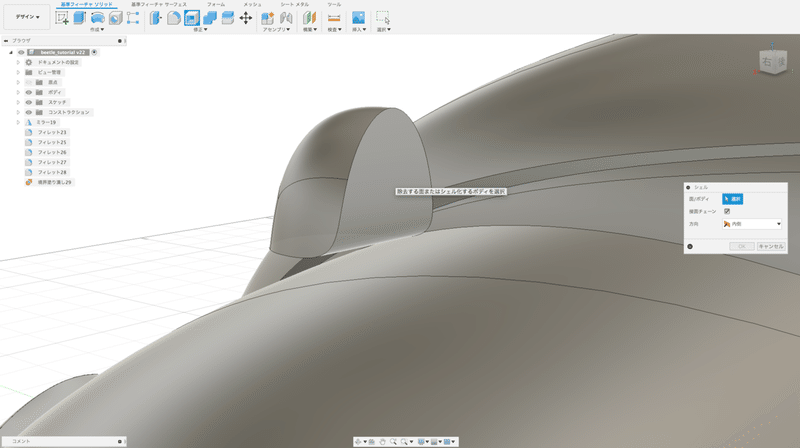Expand the ビュー管理 node
Screen dimensions: 800x448
[x=18, y=72]
